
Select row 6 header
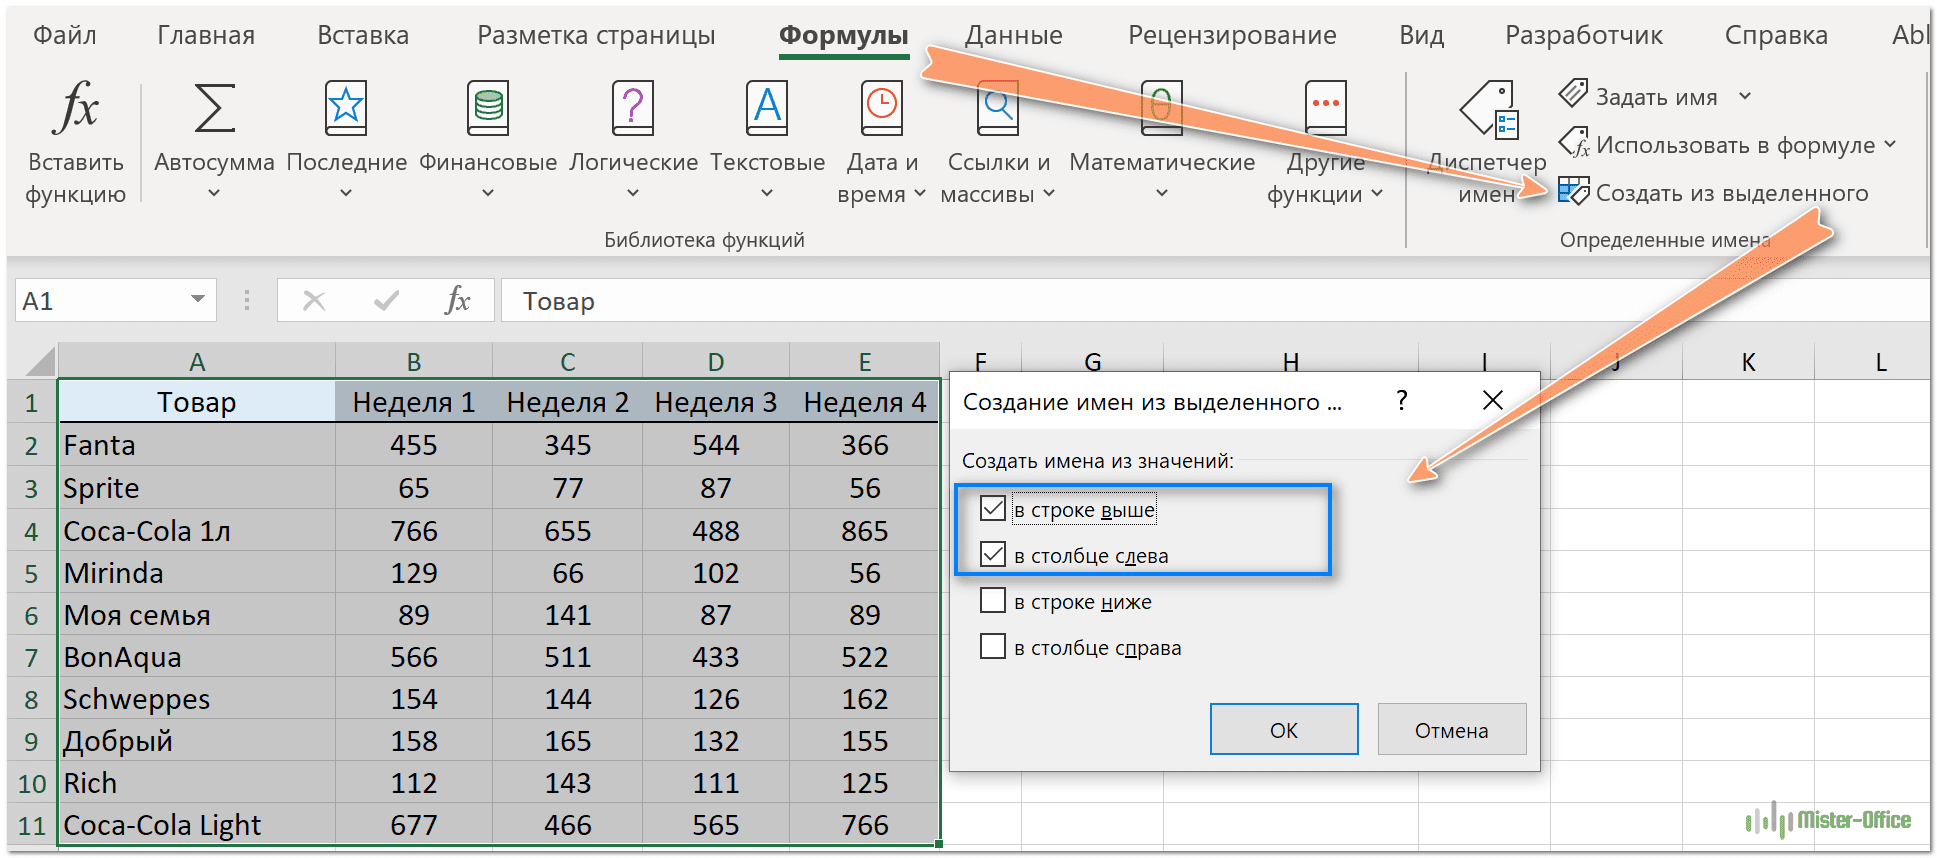pos(31,615)
